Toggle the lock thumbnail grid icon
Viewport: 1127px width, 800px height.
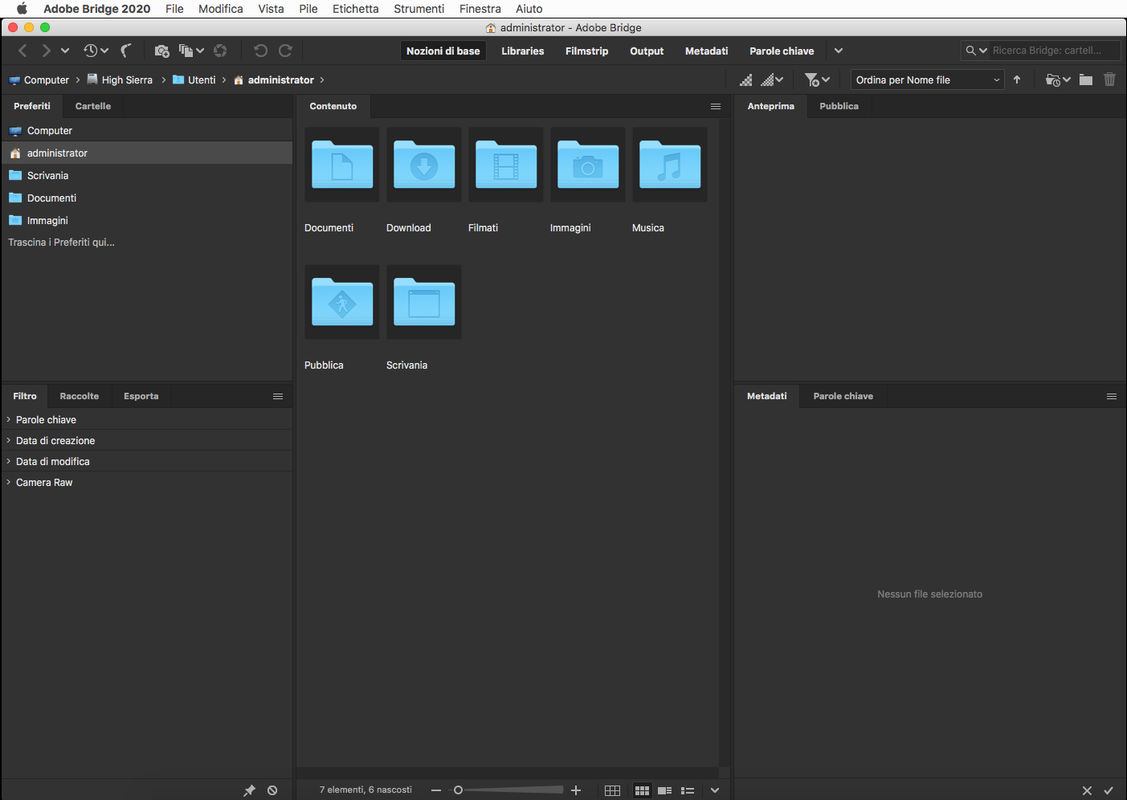pyautogui.click(x=612, y=790)
